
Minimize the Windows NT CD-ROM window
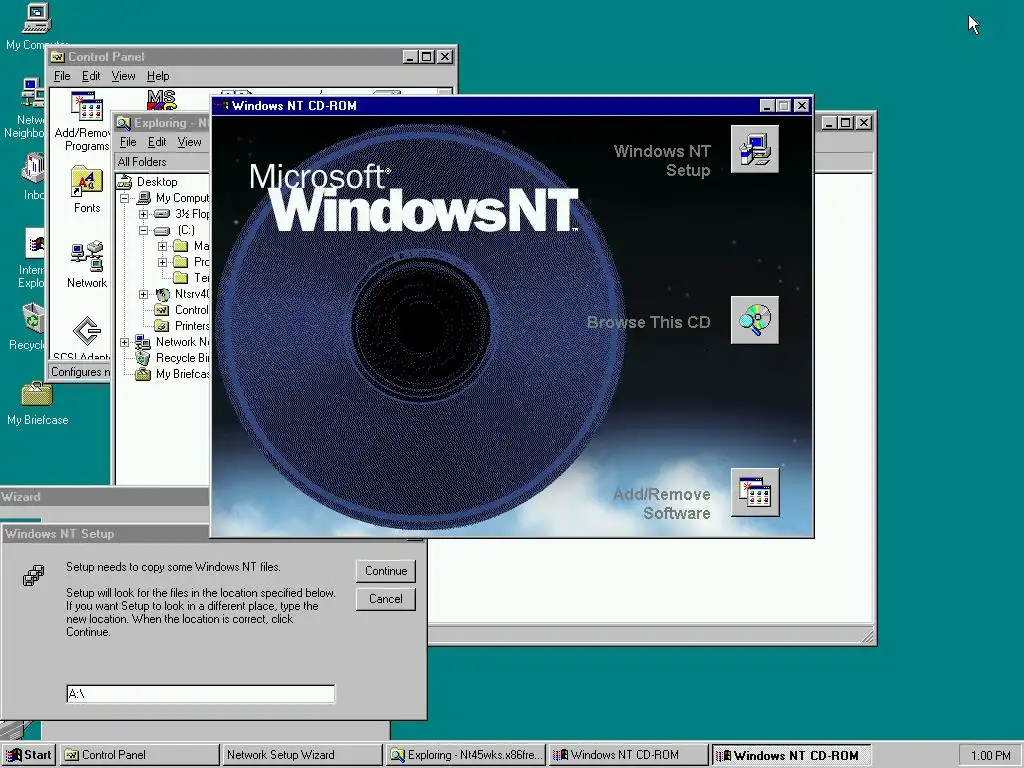coord(767,106)
